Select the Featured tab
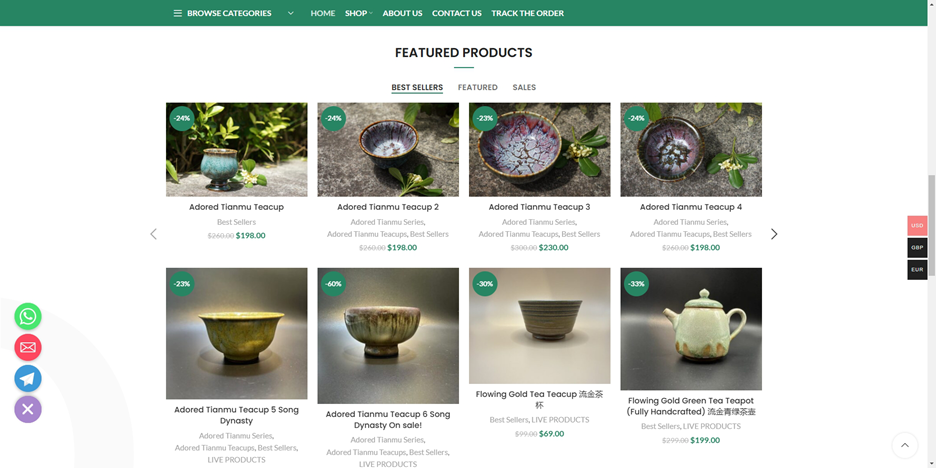The width and height of the screenshot is (936, 468). tap(477, 87)
